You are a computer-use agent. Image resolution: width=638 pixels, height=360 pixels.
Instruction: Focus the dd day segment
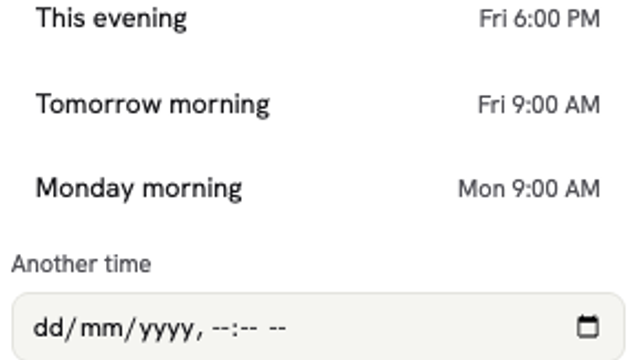(x=48, y=327)
